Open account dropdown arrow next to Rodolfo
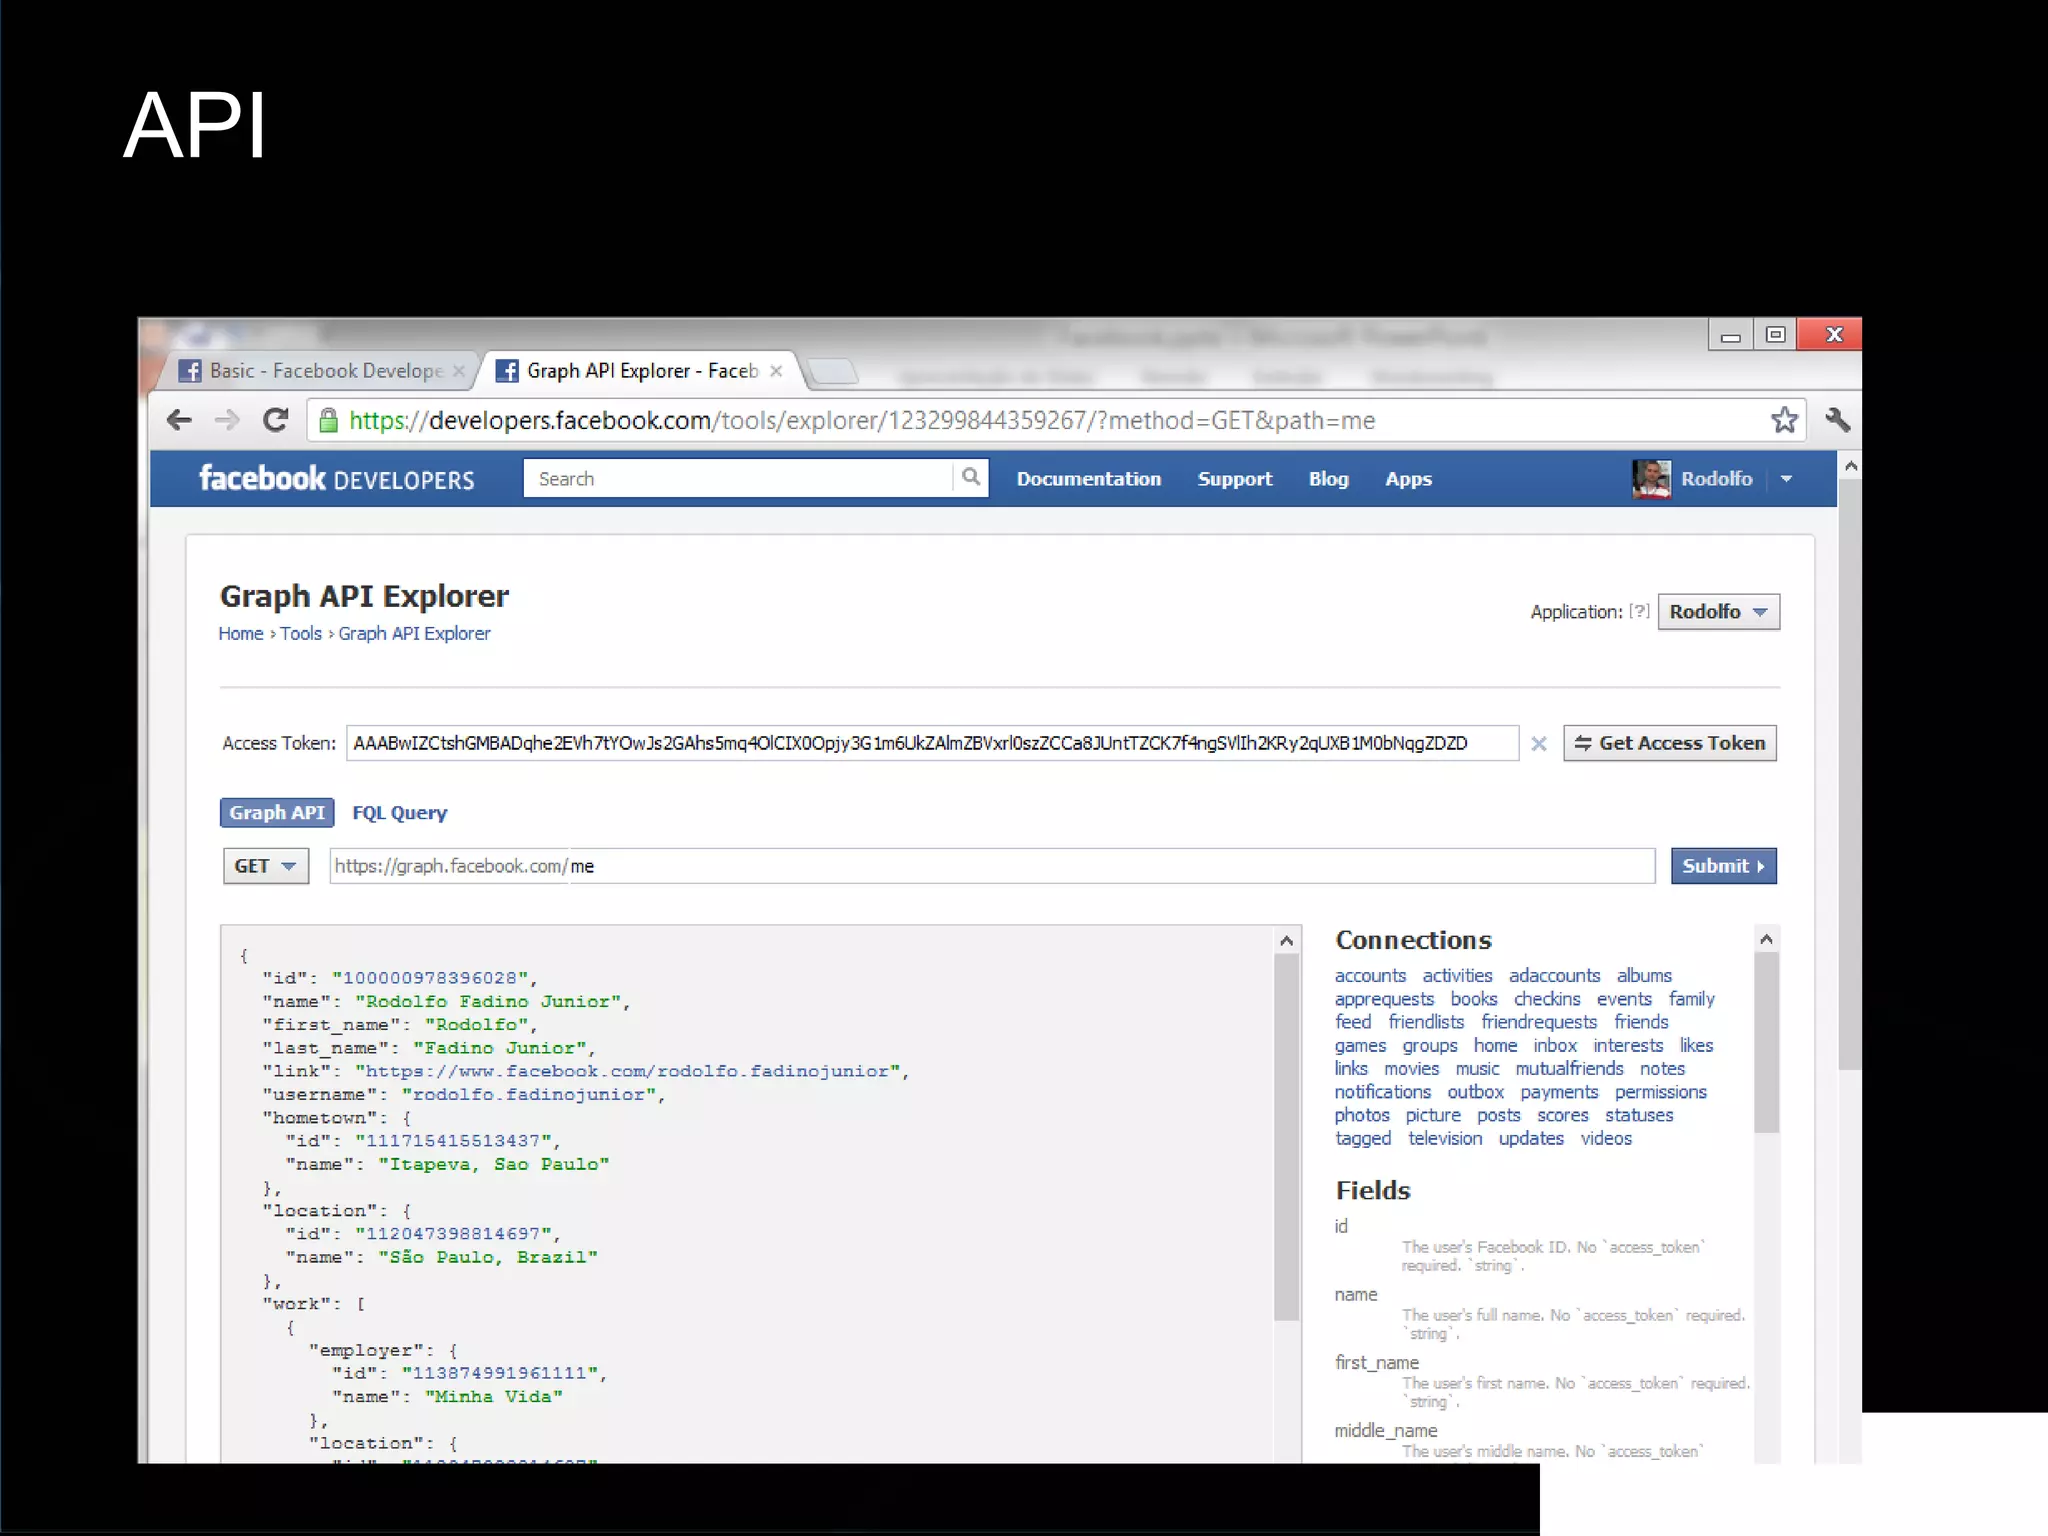The image size is (2048, 1536). pos(1787,479)
